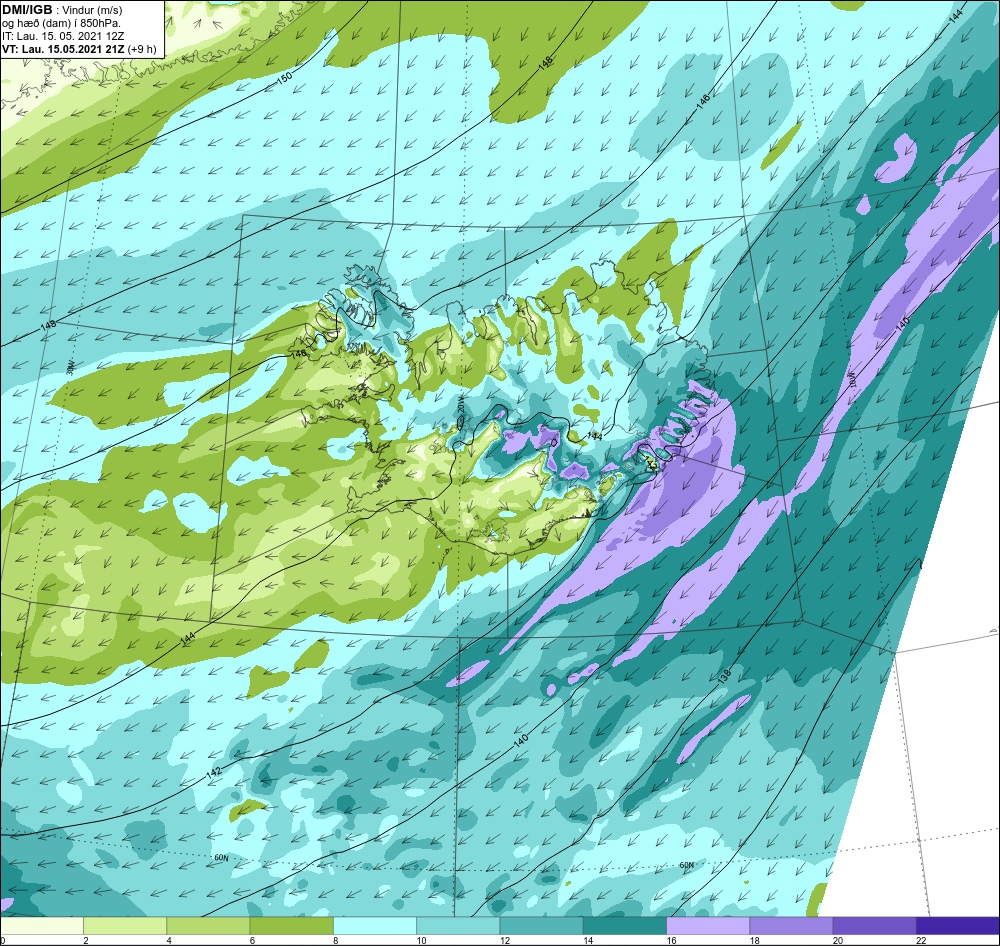
Task: Click the 10W longitude label
Action: click(853, 380)
